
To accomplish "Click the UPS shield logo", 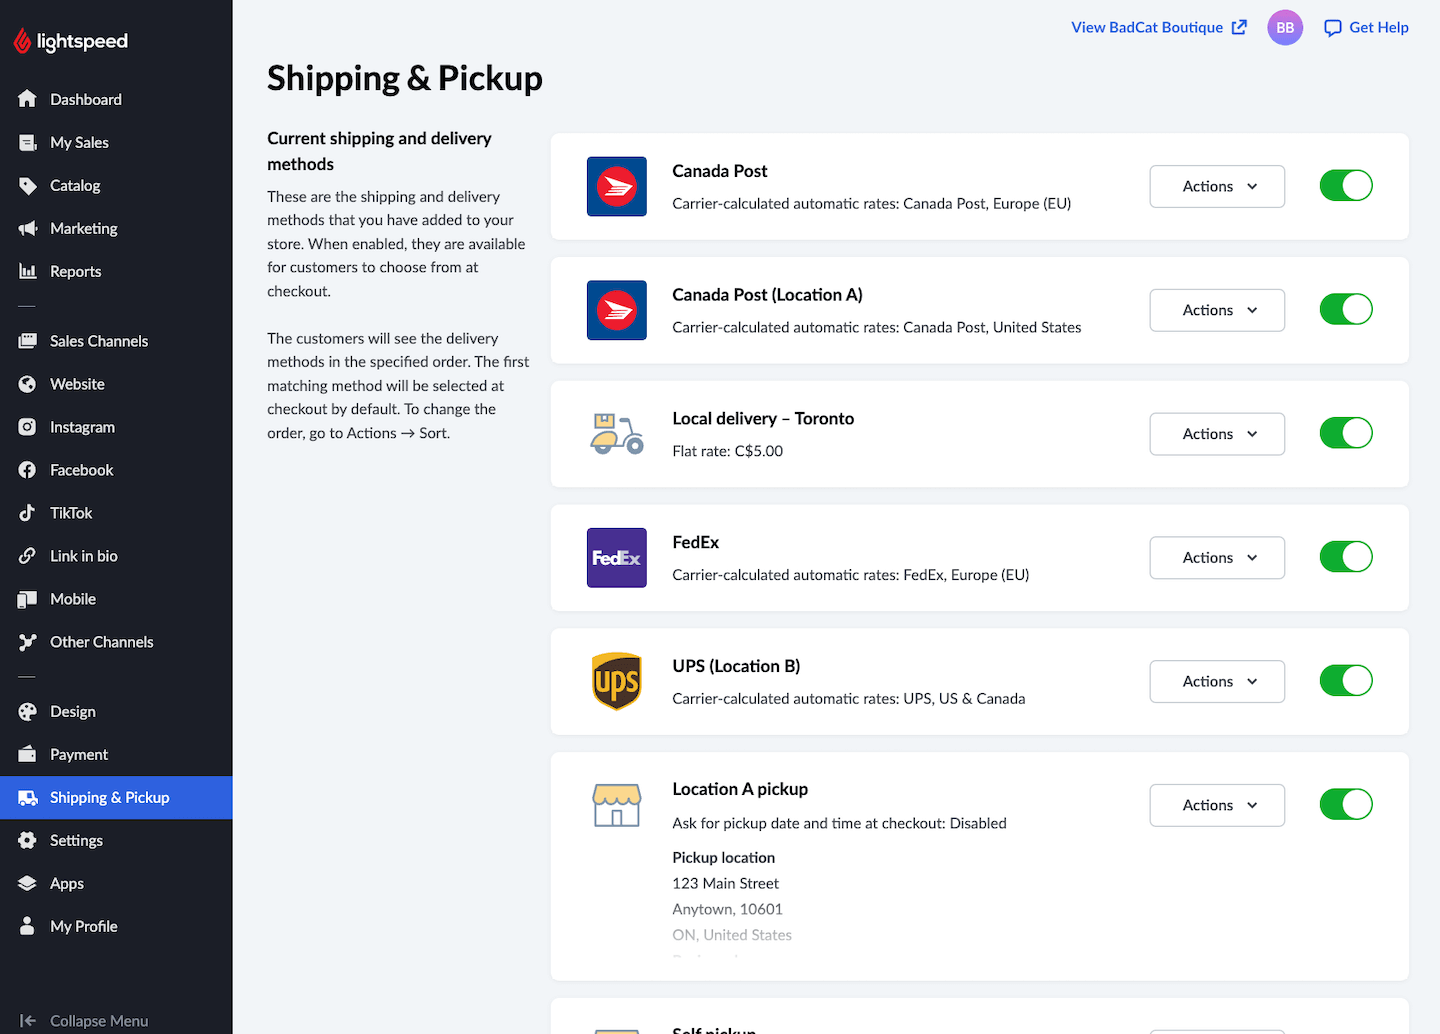I will click(617, 681).
